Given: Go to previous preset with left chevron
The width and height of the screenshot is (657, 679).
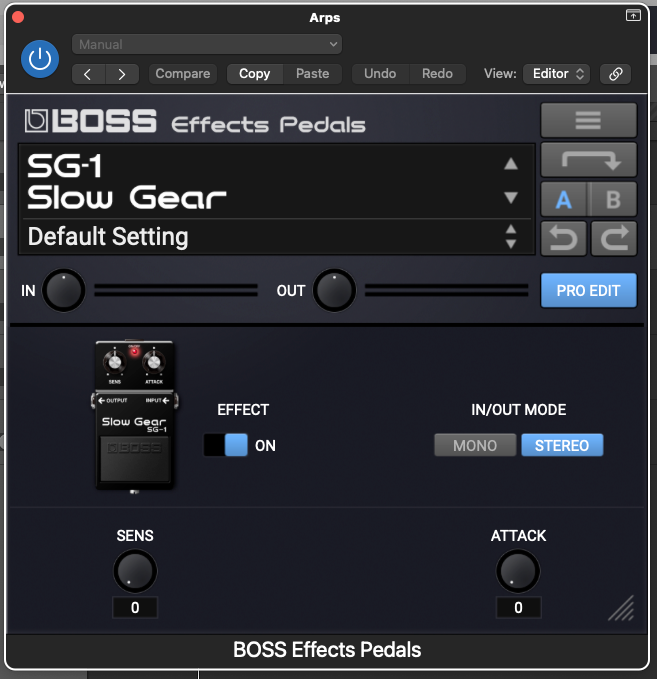Looking at the screenshot, I should pyautogui.click(x=88, y=74).
